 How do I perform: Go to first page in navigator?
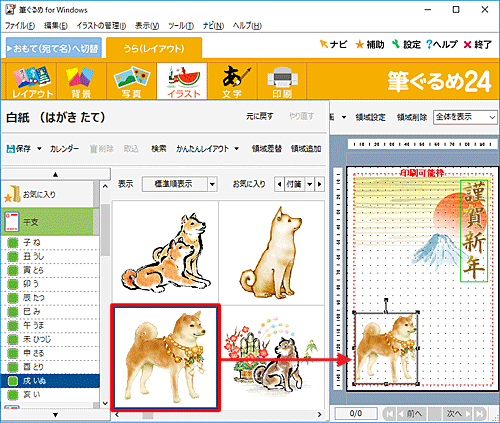pyautogui.click(x=389, y=414)
